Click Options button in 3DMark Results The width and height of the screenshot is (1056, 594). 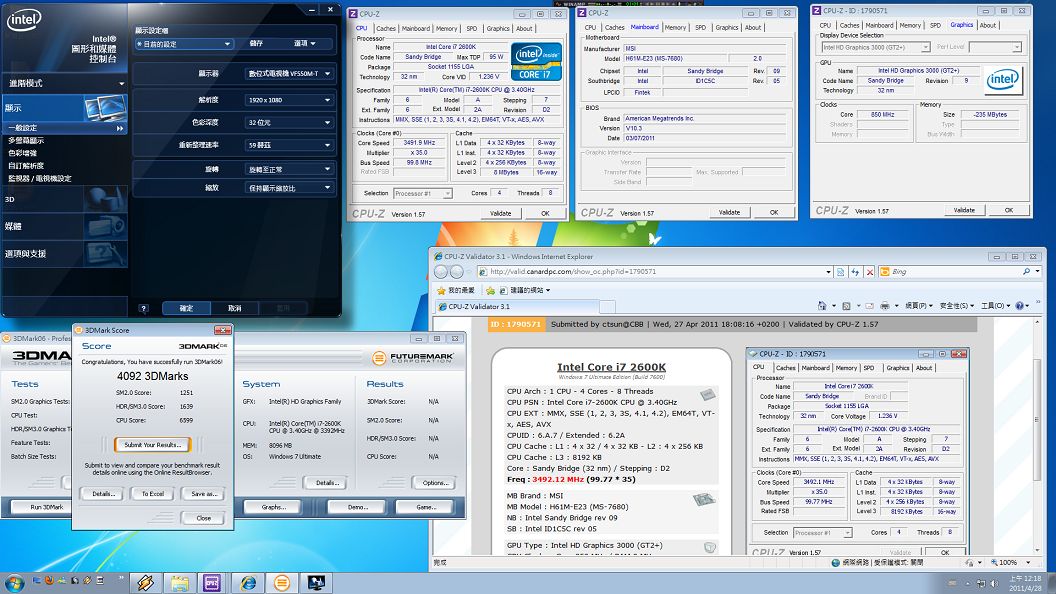(x=435, y=483)
